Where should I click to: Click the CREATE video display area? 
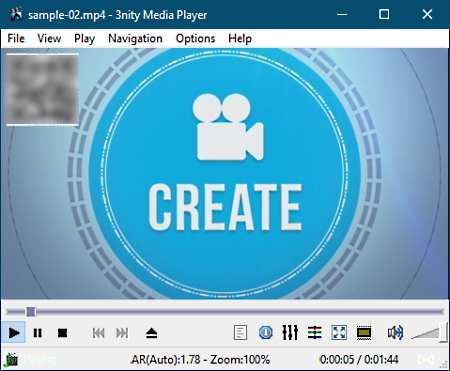point(225,173)
